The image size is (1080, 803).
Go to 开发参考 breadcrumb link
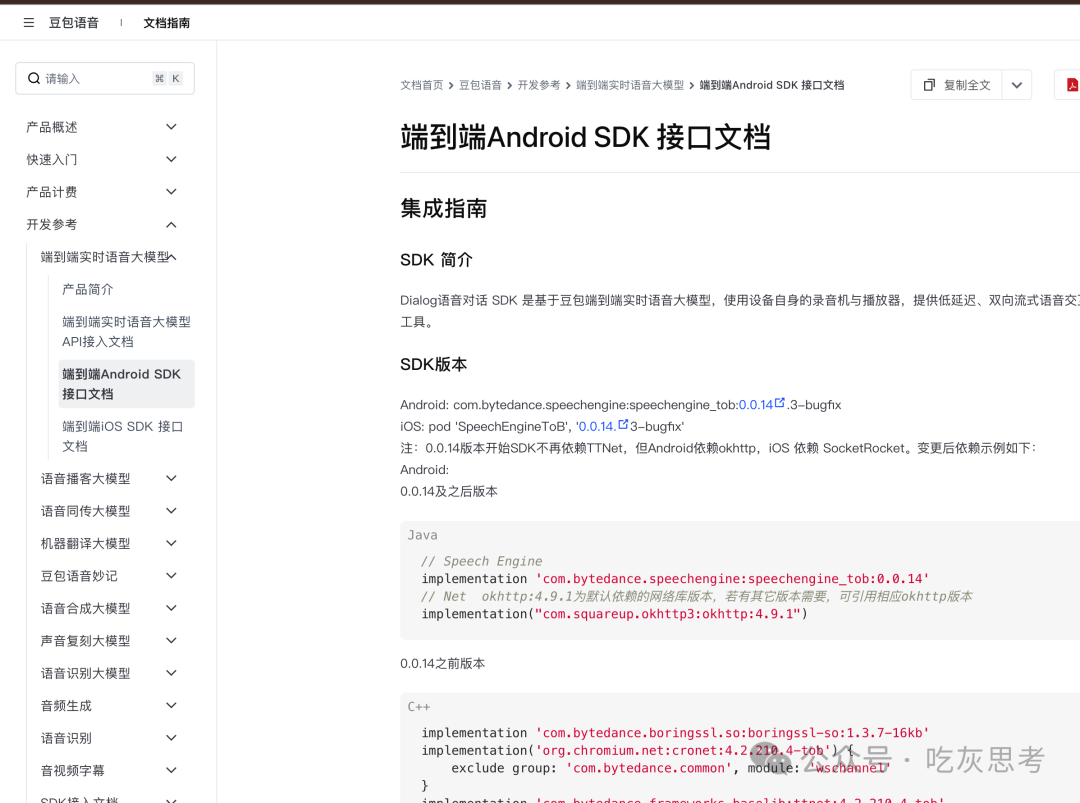539,85
